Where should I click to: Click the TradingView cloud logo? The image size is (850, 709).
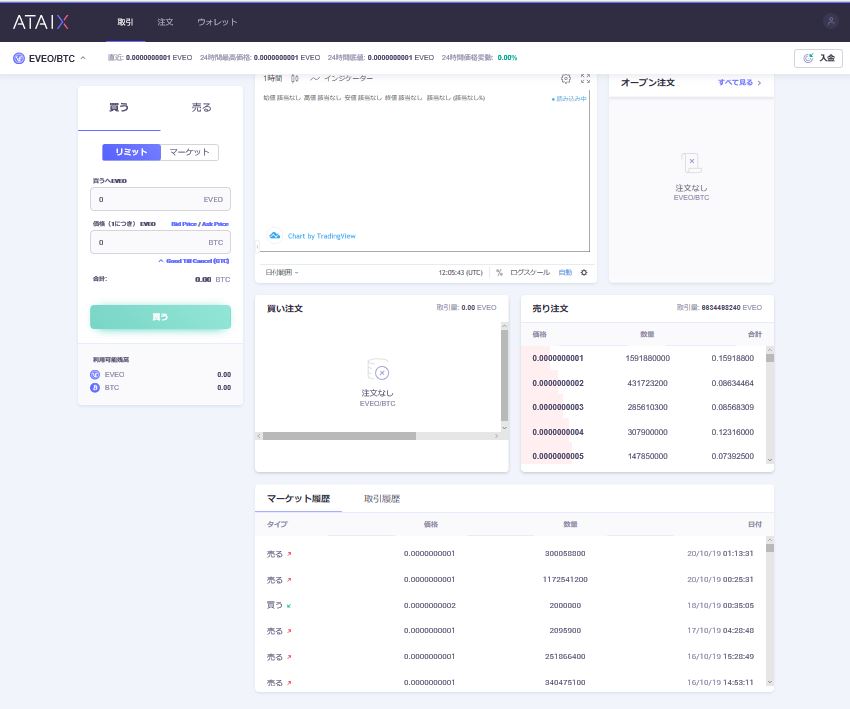pyautogui.click(x=275, y=236)
